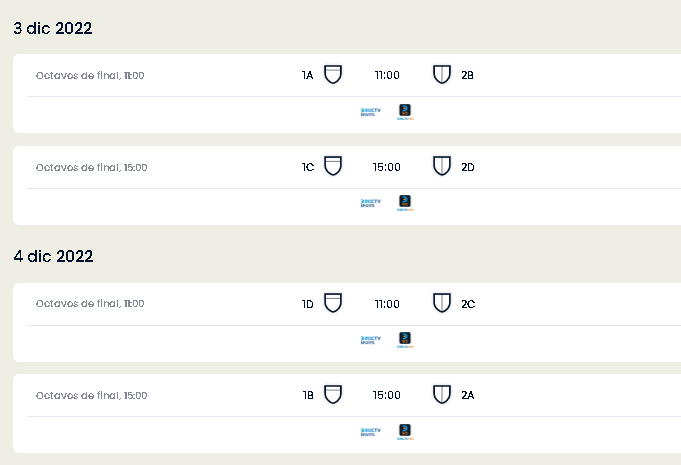The image size is (681, 465).
Task: Open DGO app logo for 1B vs 2A
Action: click(405, 432)
